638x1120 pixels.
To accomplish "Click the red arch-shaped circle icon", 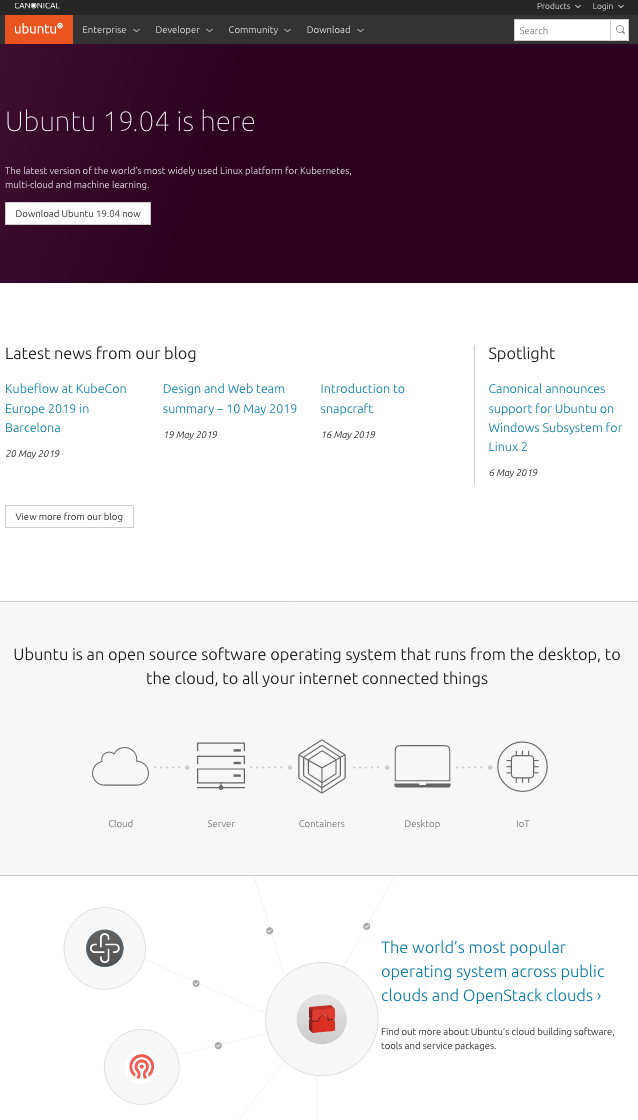I will tap(141, 1068).
